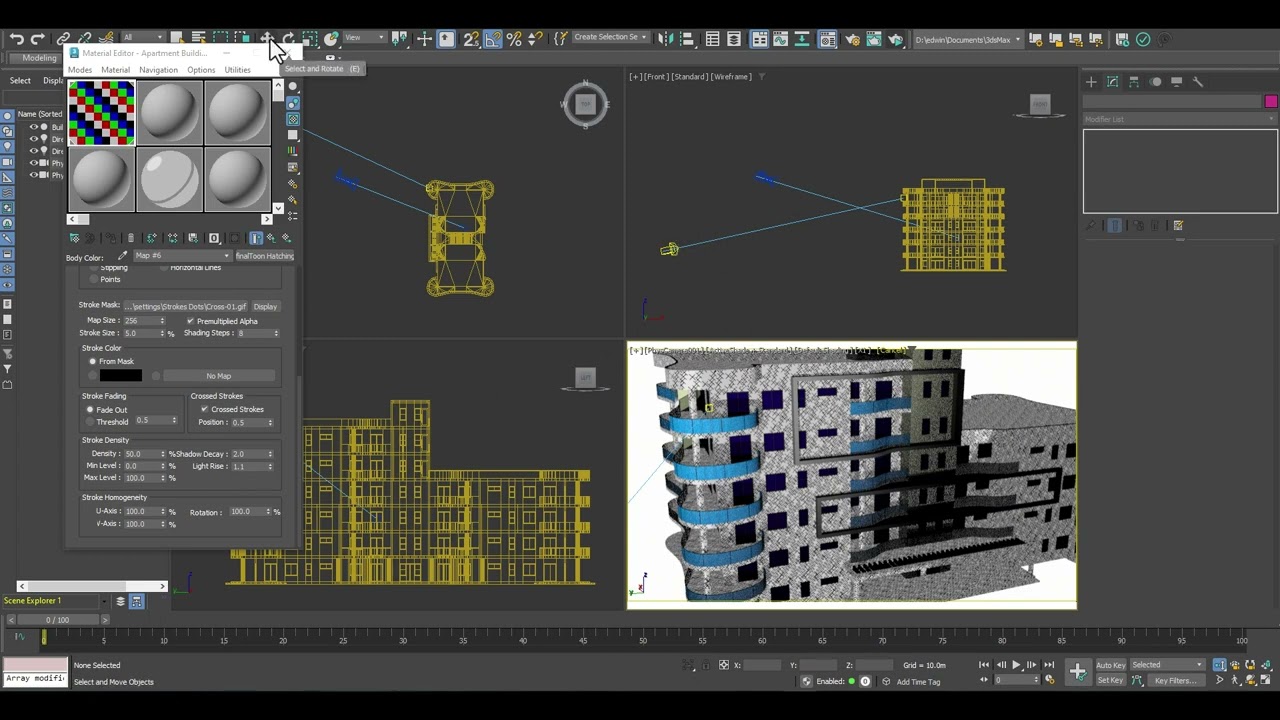This screenshot has width=1280, height=720.
Task: Select Fade Out radio button
Action: click(x=89, y=410)
